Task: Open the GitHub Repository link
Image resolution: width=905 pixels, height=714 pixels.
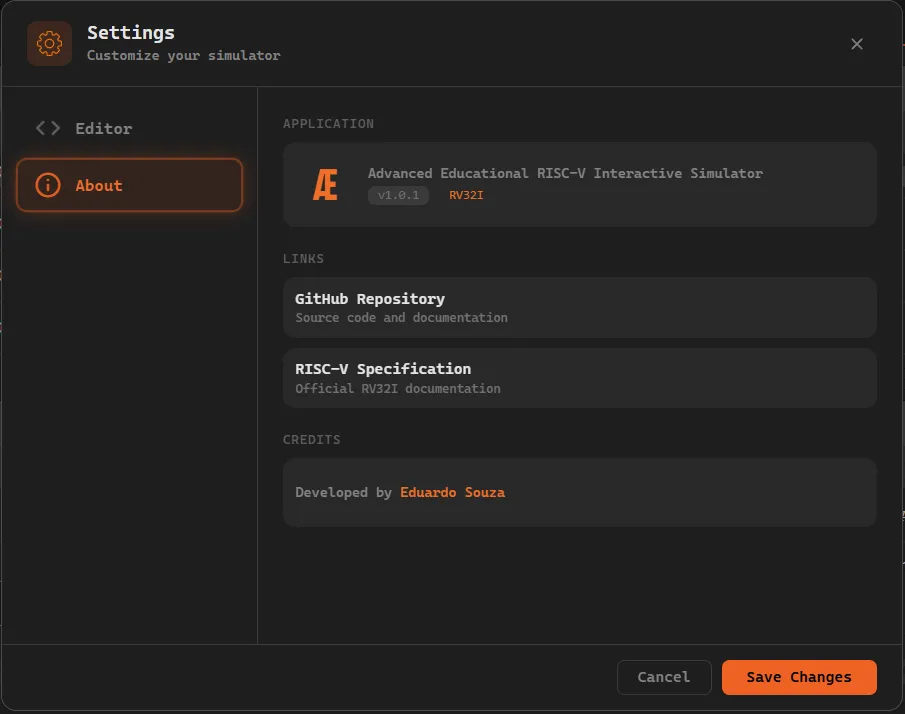Action: [370, 299]
